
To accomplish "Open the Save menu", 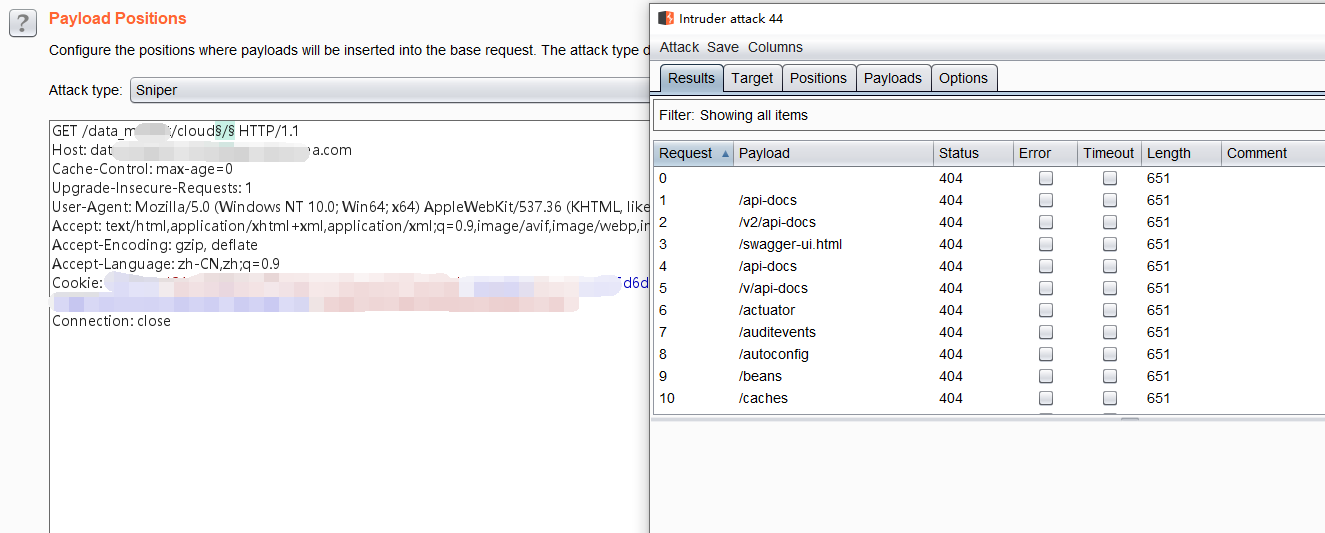I will tap(723, 47).
